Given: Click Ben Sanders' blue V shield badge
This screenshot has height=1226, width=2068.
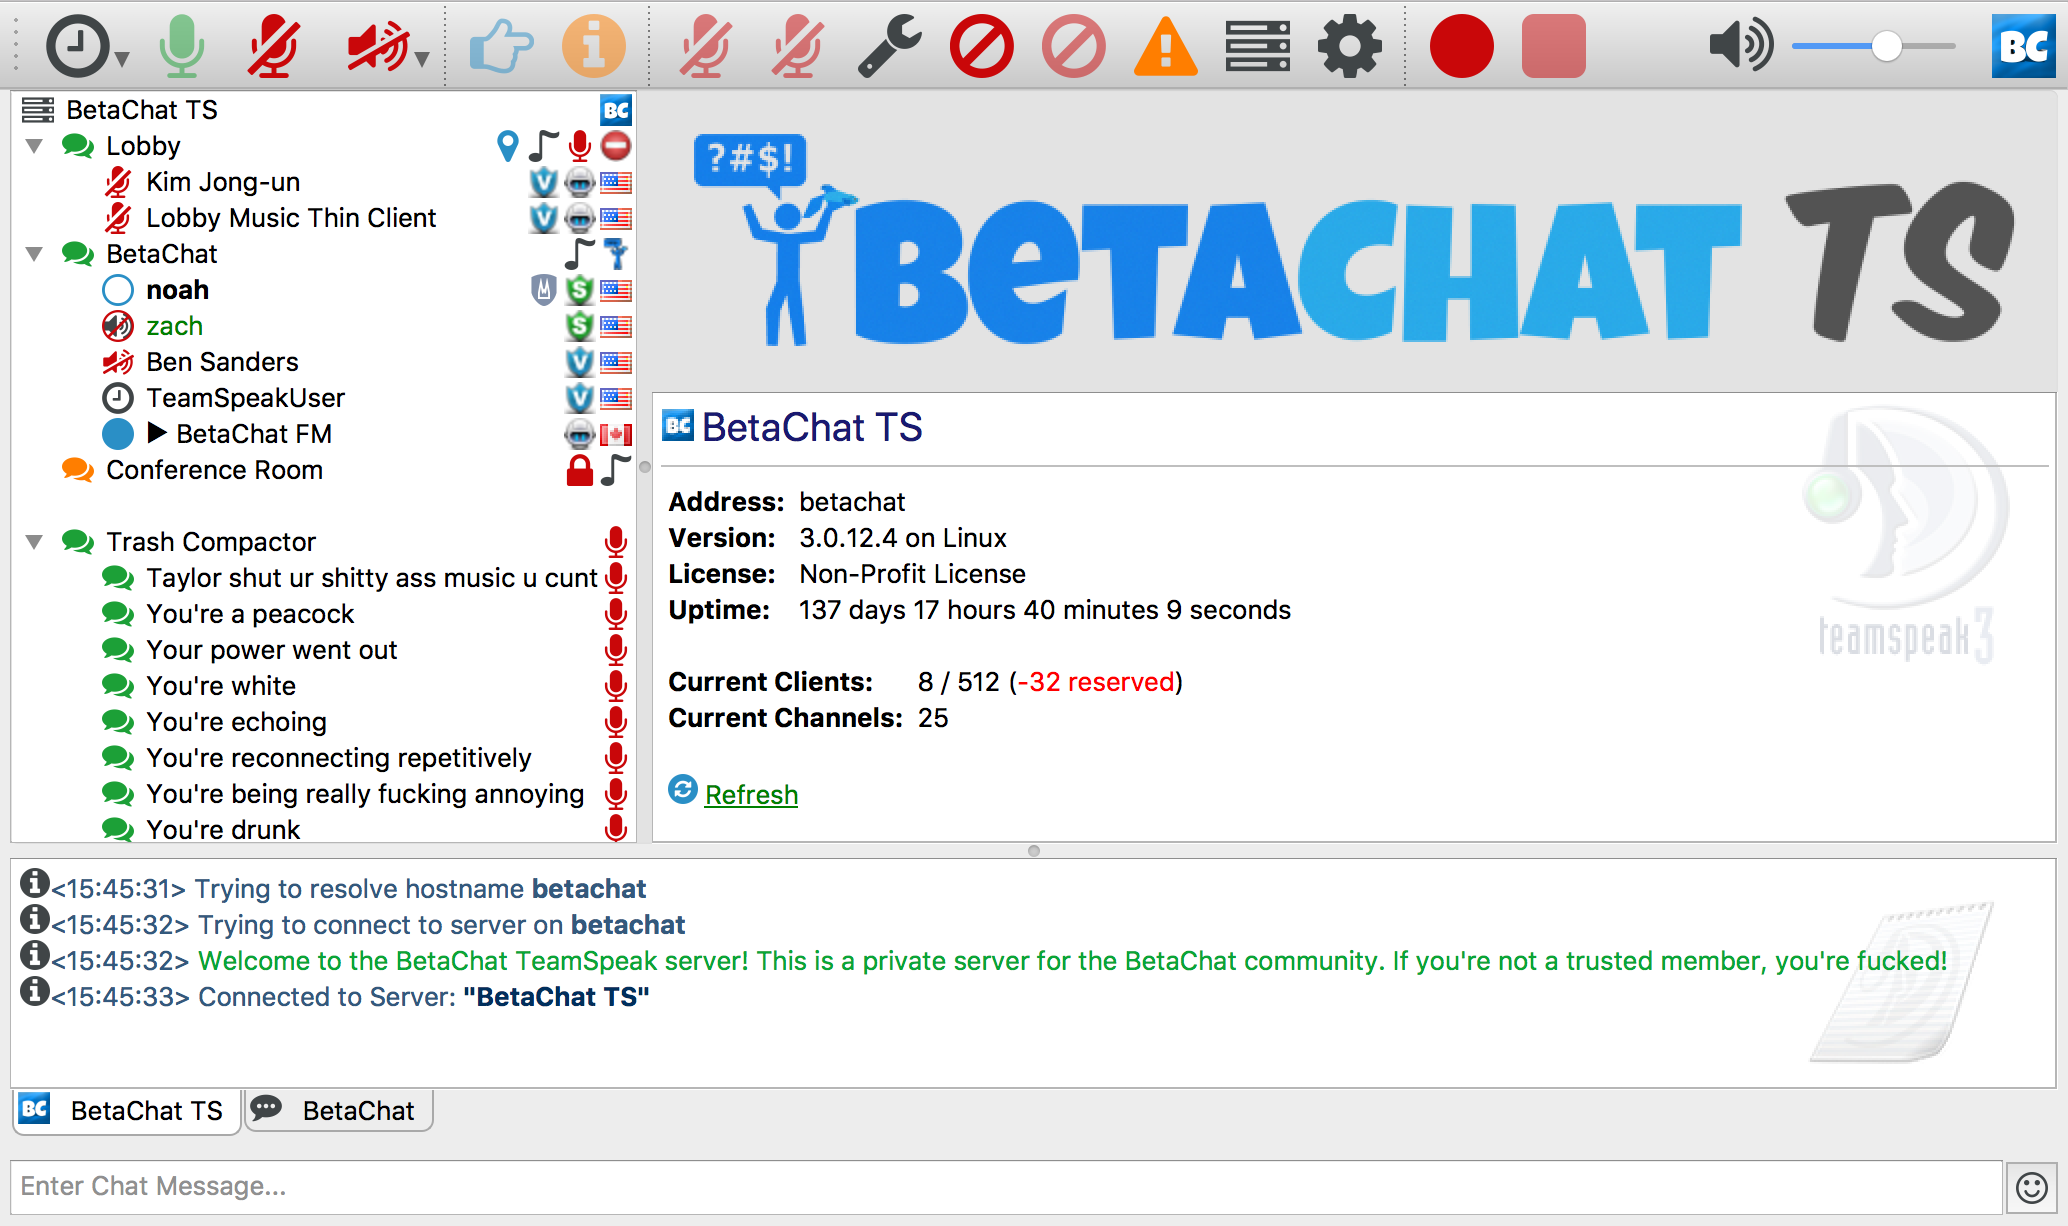Looking at the screenshot, I should 580,362.
